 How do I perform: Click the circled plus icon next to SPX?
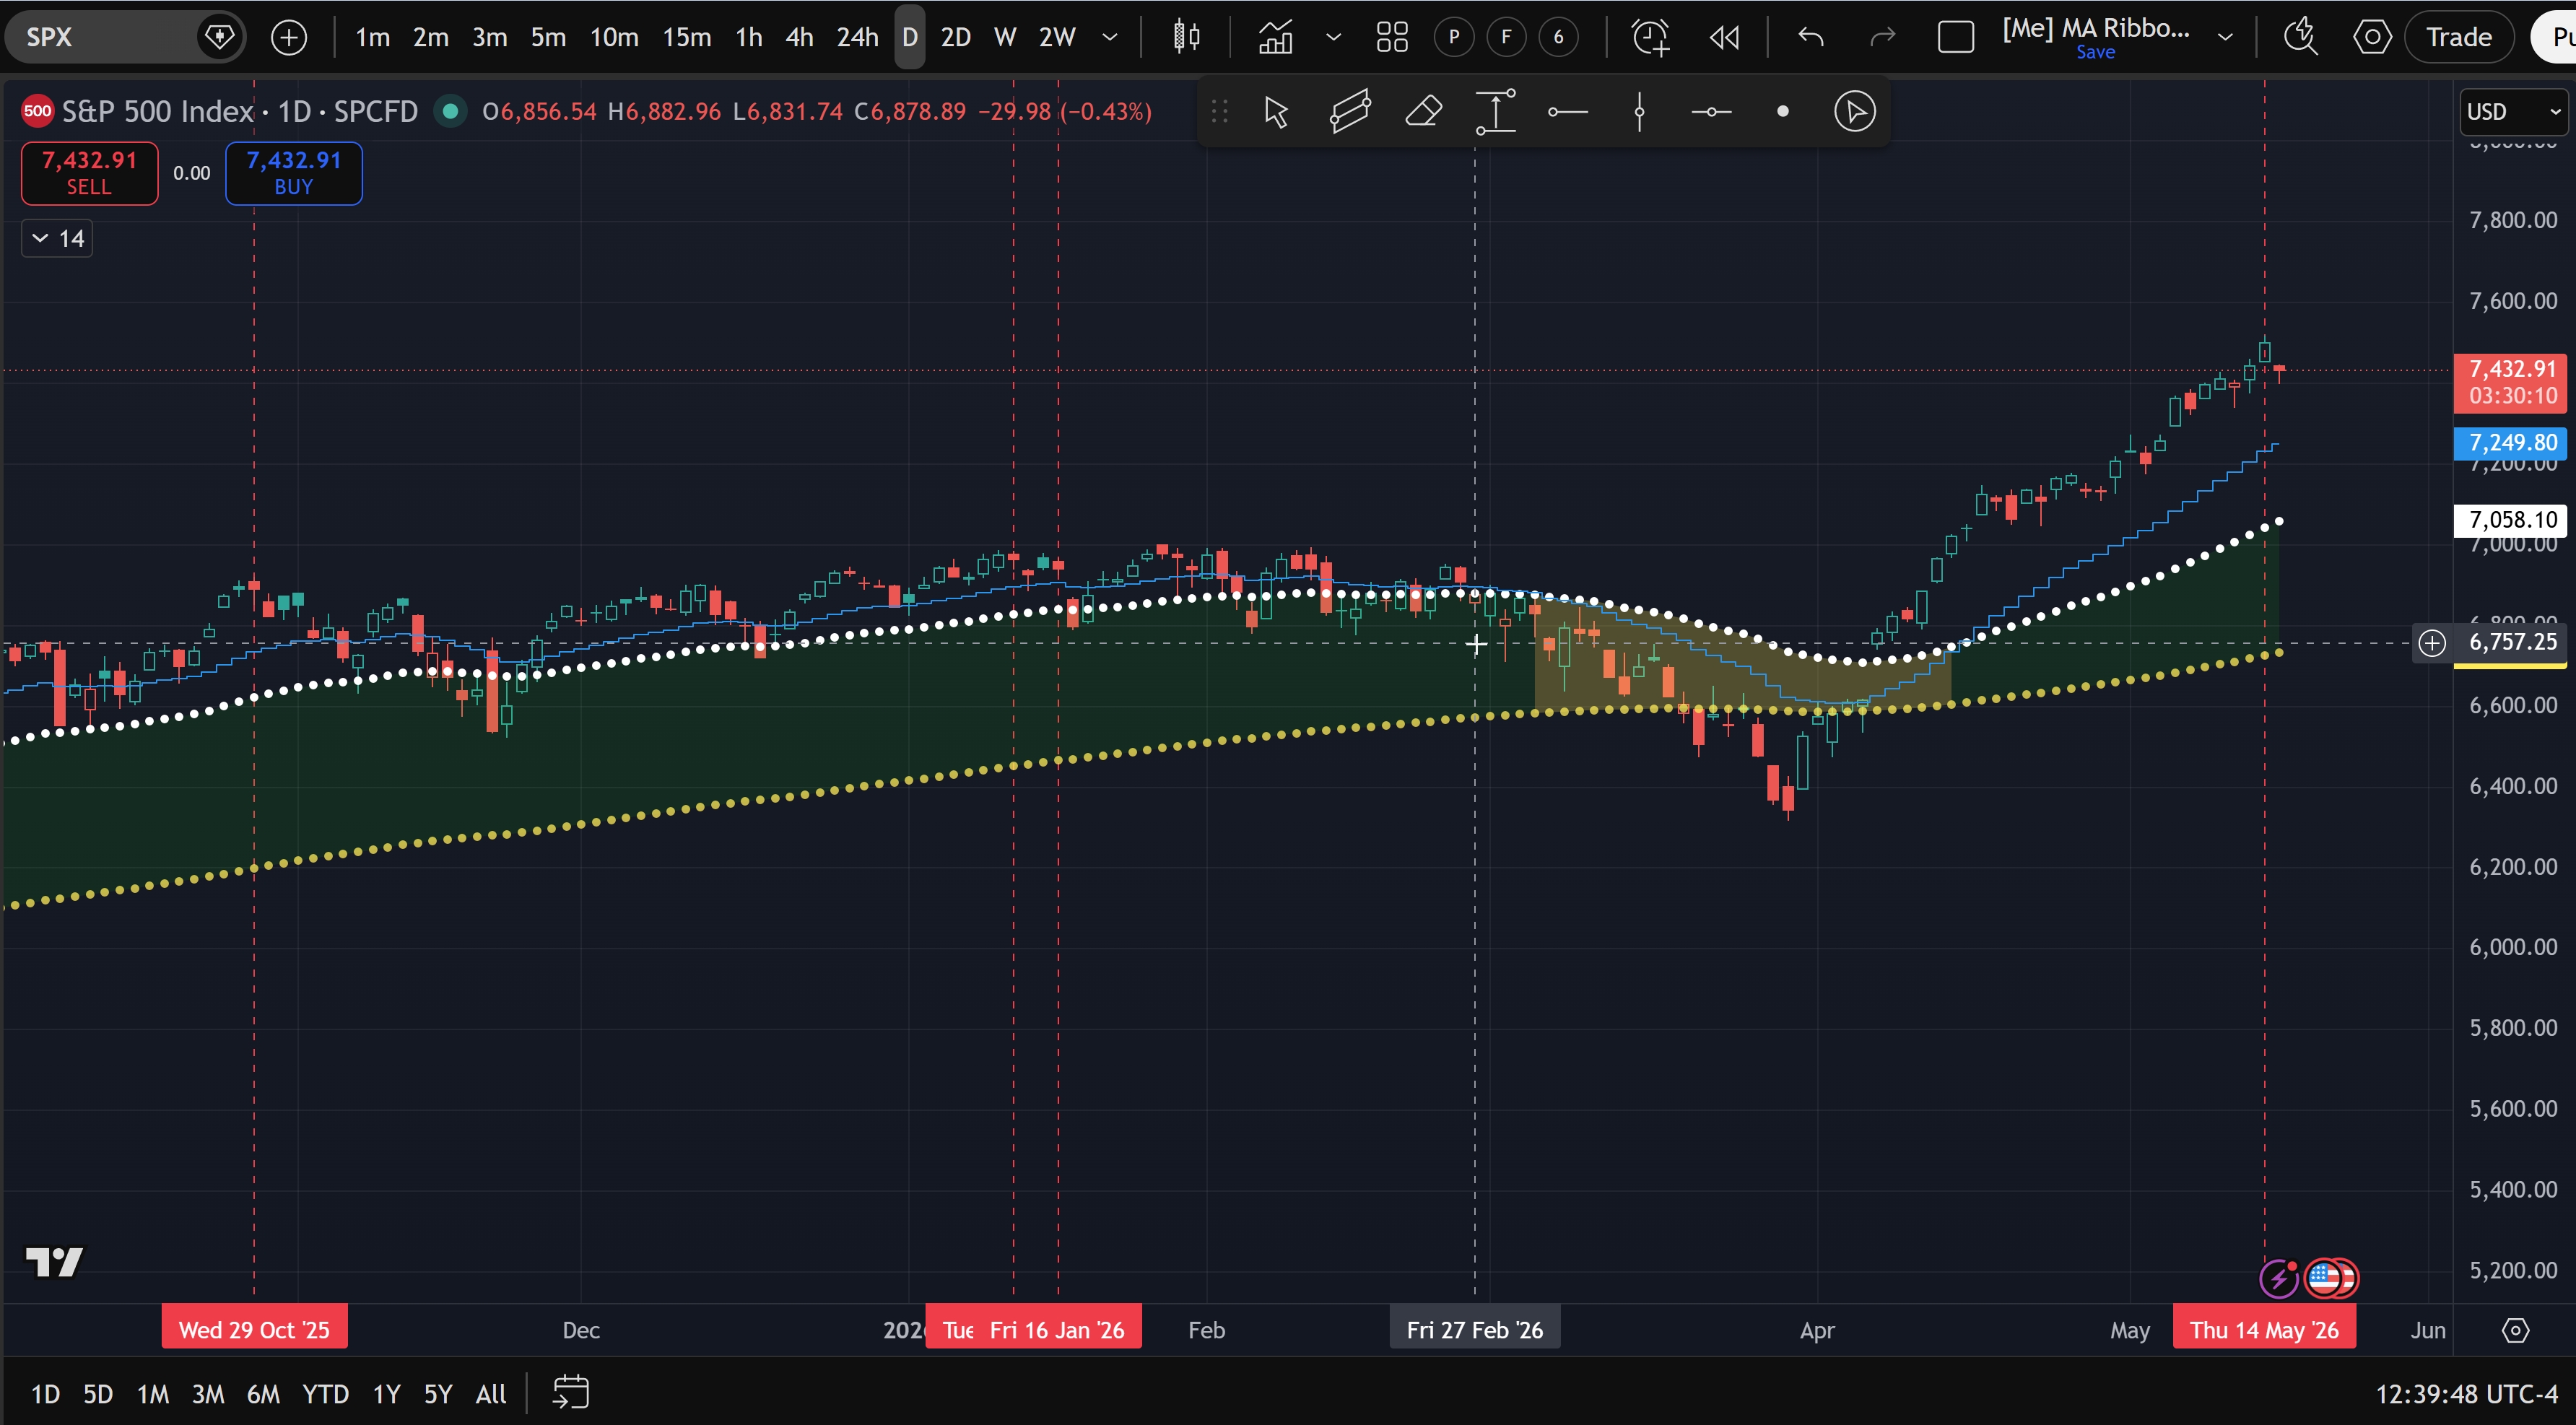289,38
